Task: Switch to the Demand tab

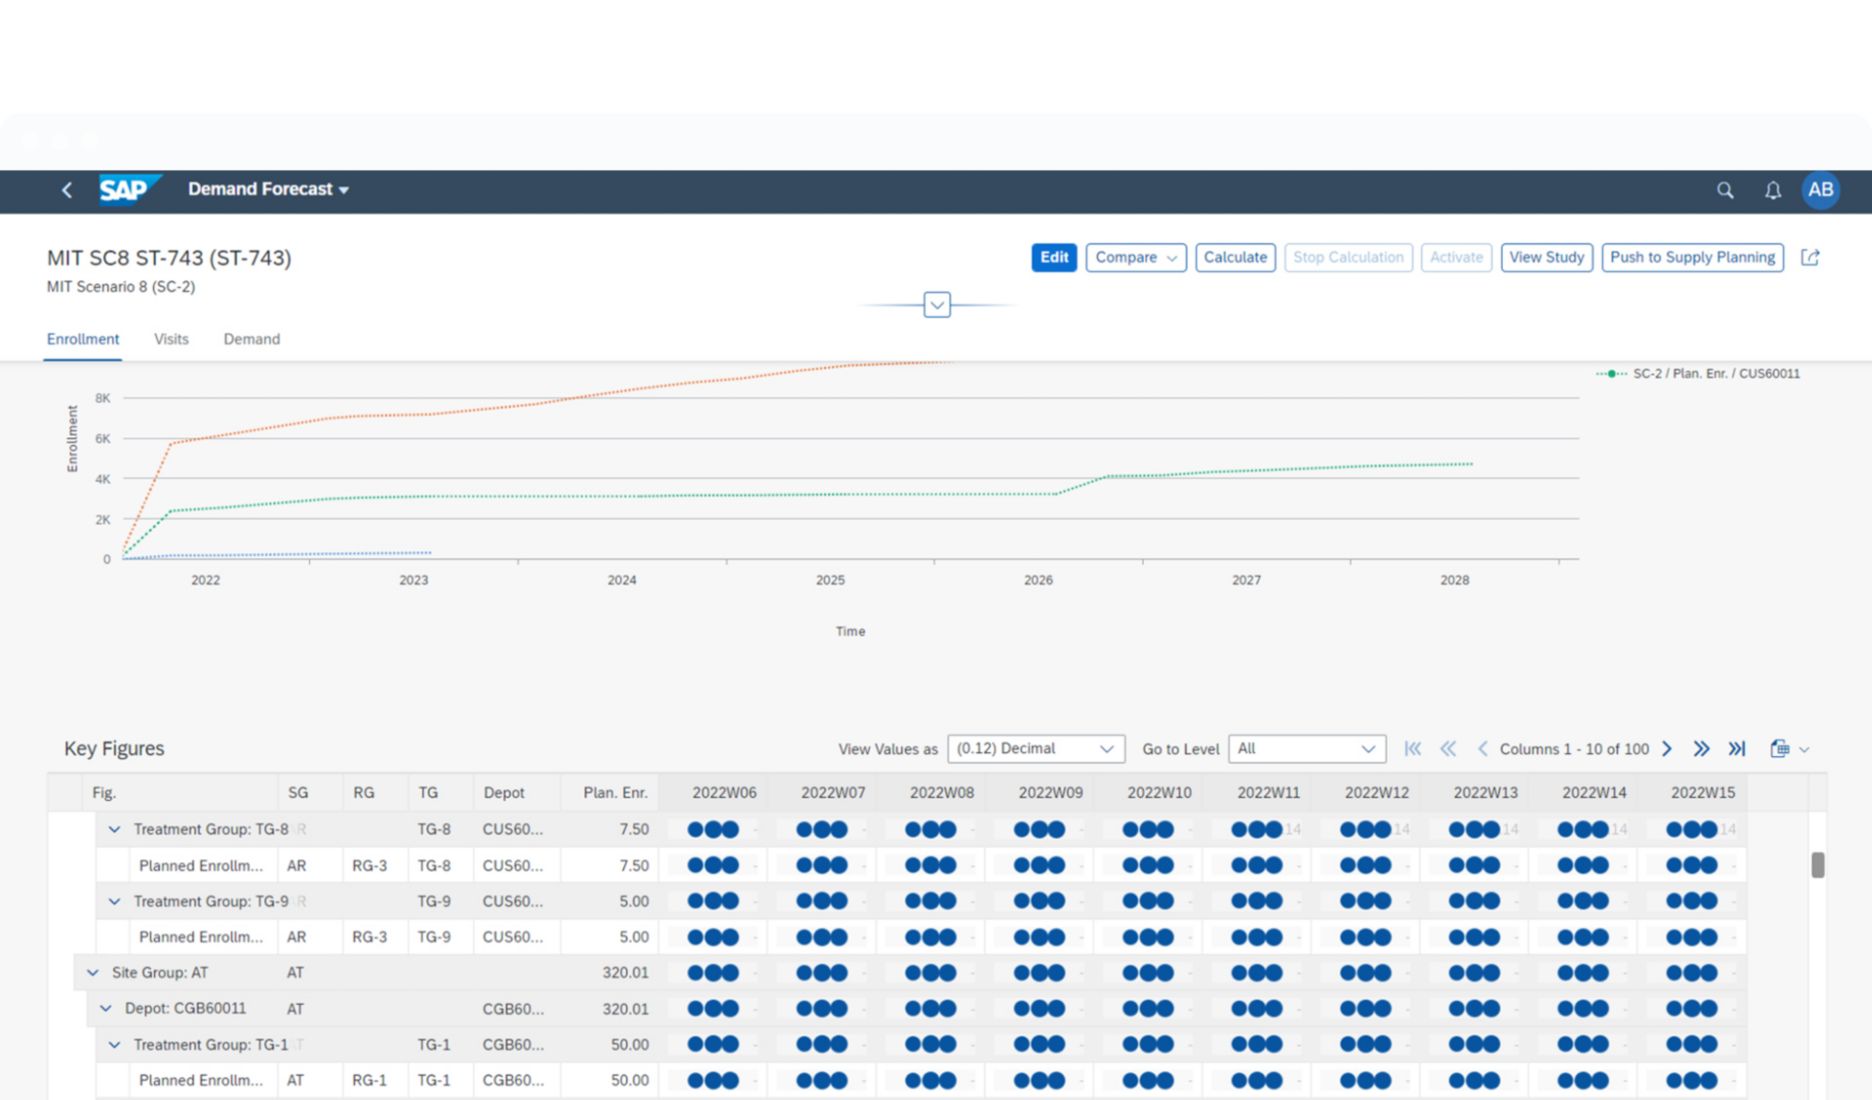Action: pyautogui.click(x=251, y=339)
